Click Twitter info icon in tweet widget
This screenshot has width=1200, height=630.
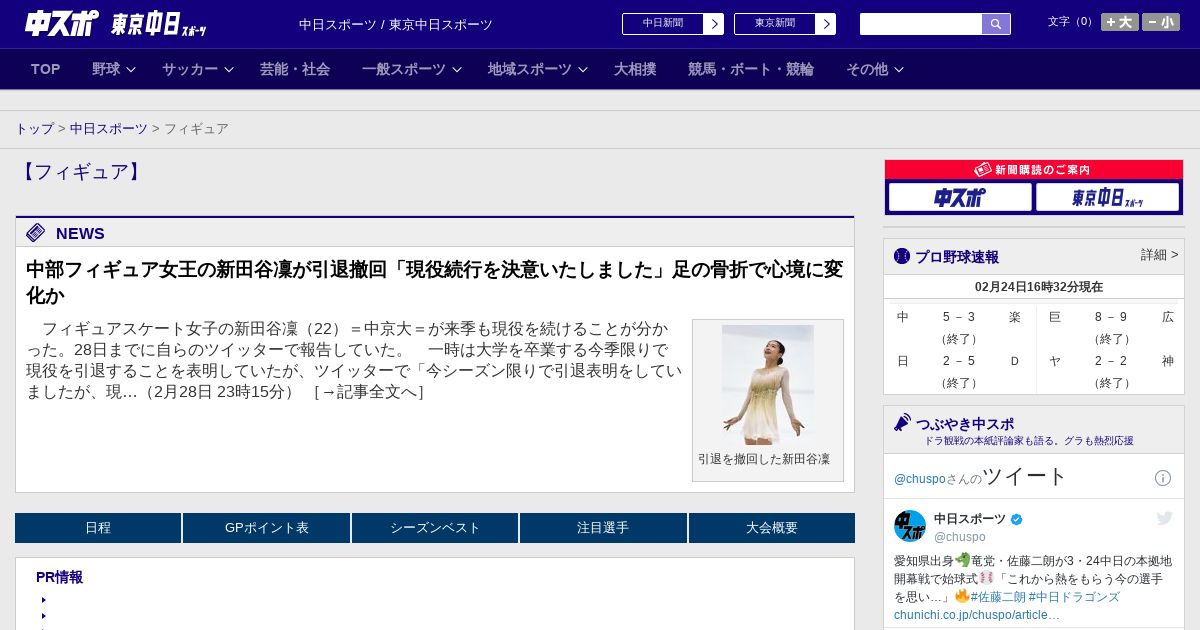click(1163, 478)
